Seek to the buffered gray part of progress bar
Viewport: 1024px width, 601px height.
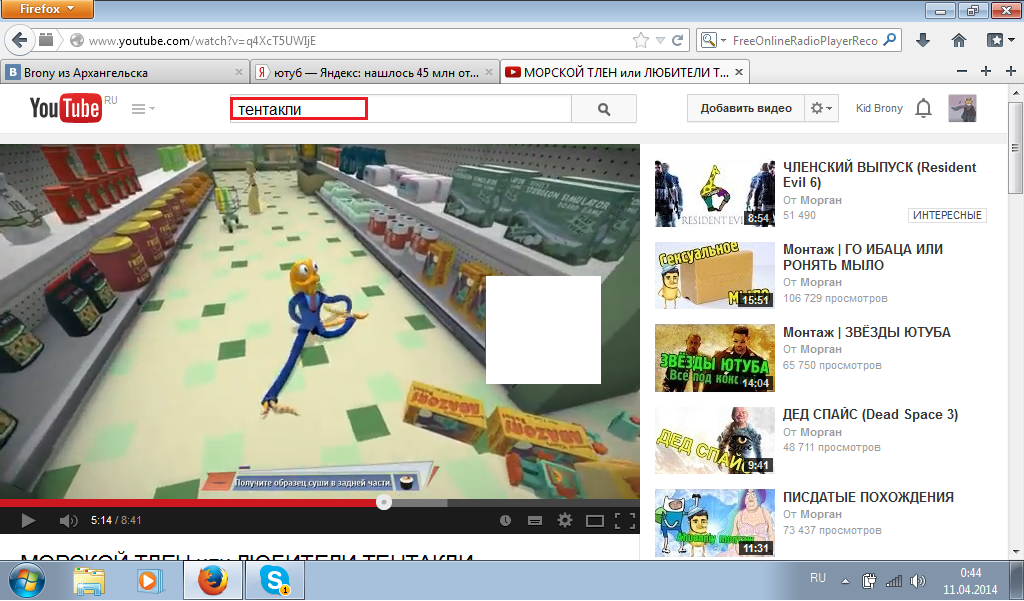point(419,503)
